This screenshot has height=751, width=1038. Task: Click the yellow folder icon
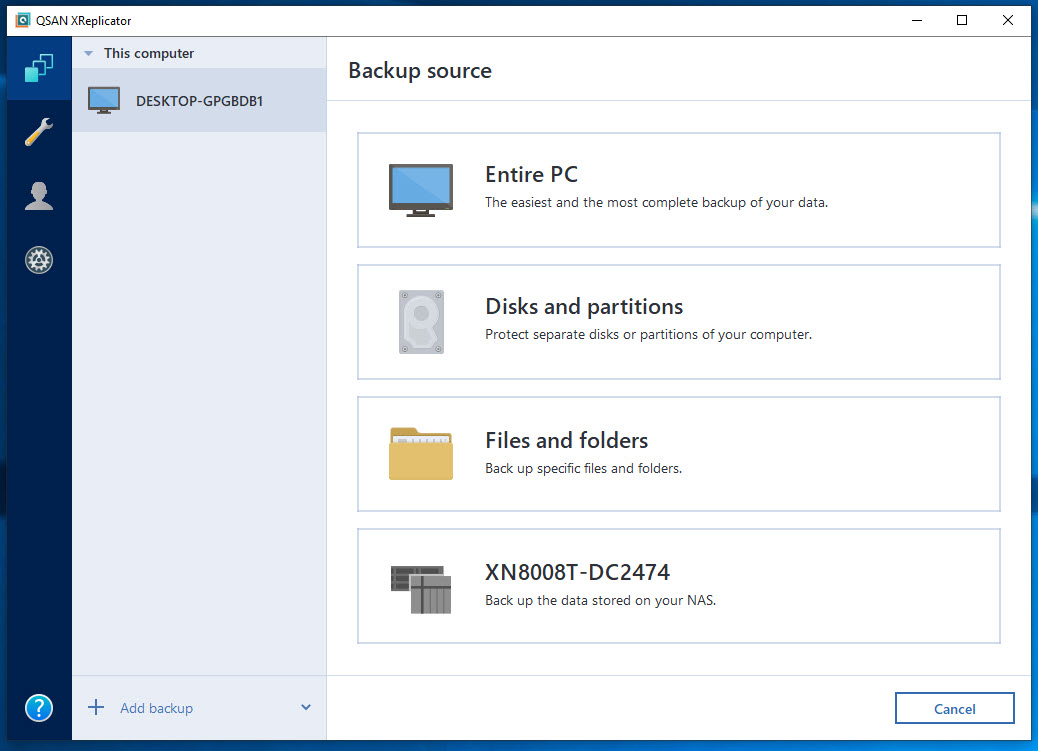click(421, 454)
